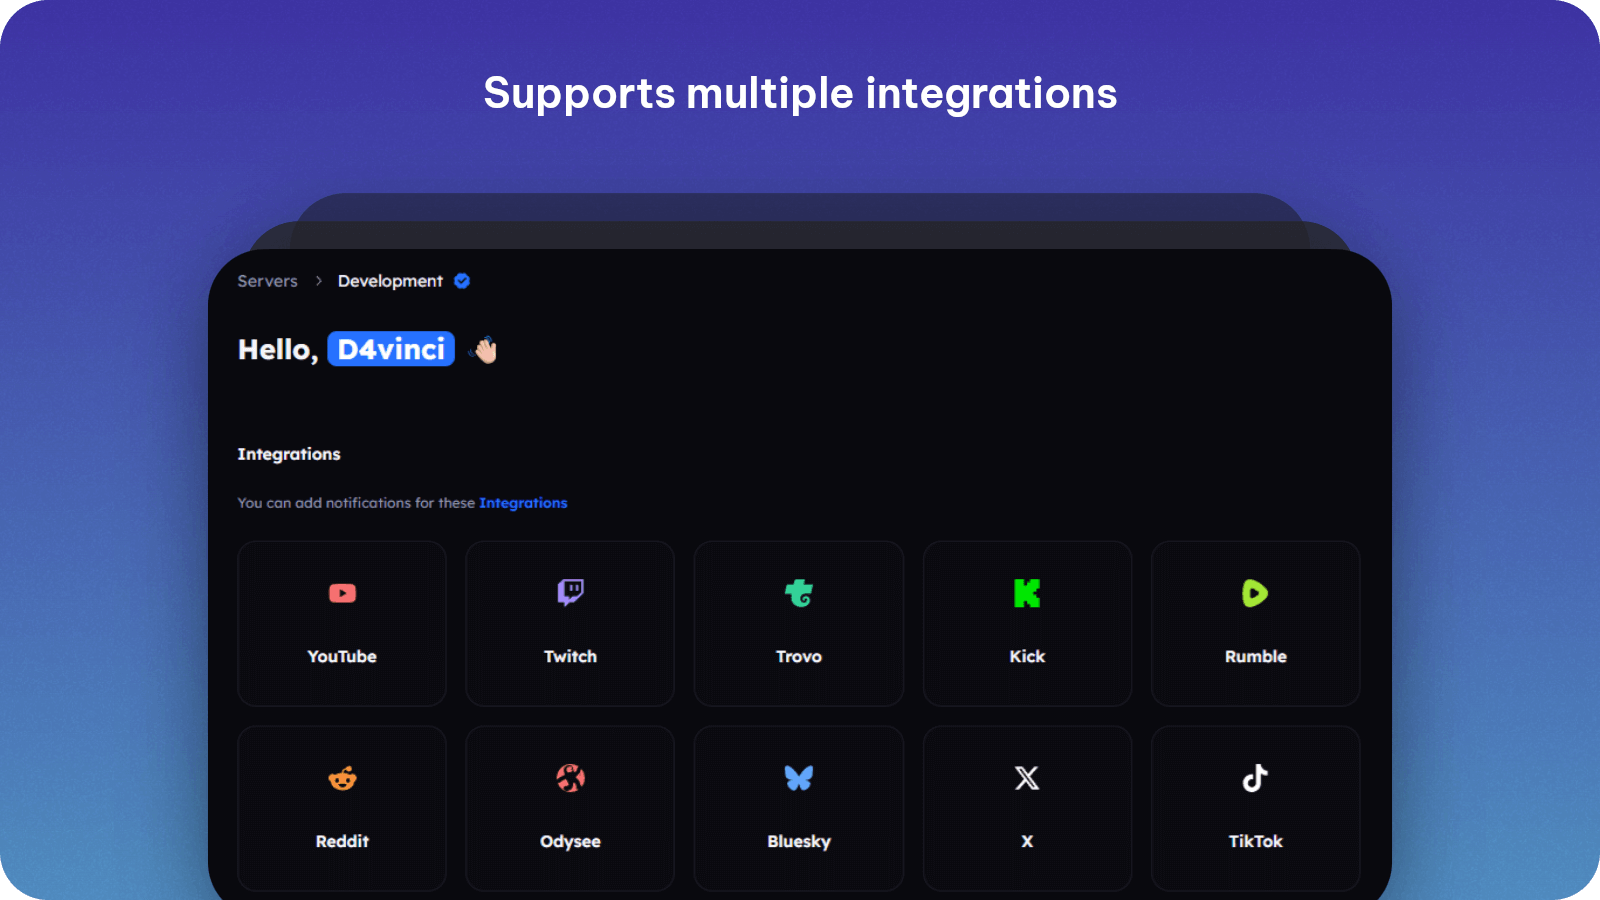
Task: Click the D4vinci username chip
Action: pyautogui.click(x=390, y=349)
